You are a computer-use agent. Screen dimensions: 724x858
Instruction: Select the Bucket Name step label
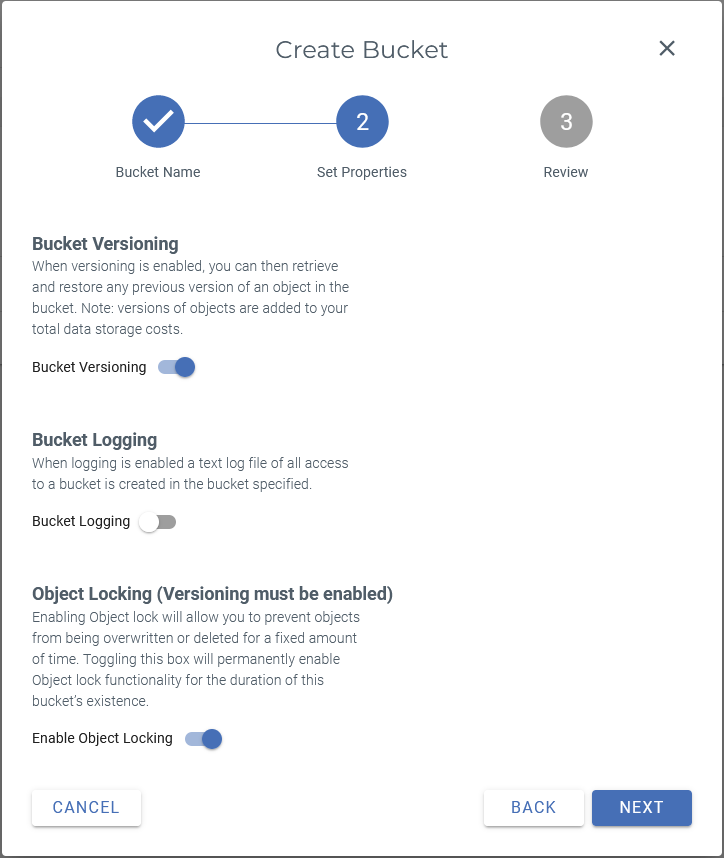[158, 172]
